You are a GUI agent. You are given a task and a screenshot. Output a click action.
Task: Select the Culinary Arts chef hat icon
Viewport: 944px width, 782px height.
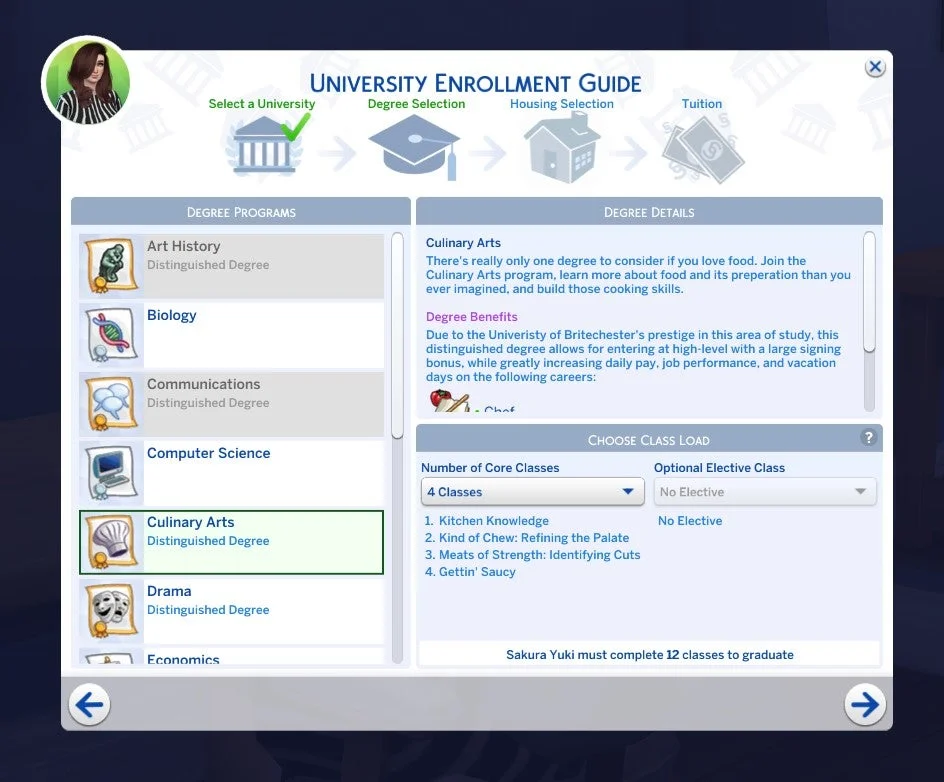pos(110,541)
